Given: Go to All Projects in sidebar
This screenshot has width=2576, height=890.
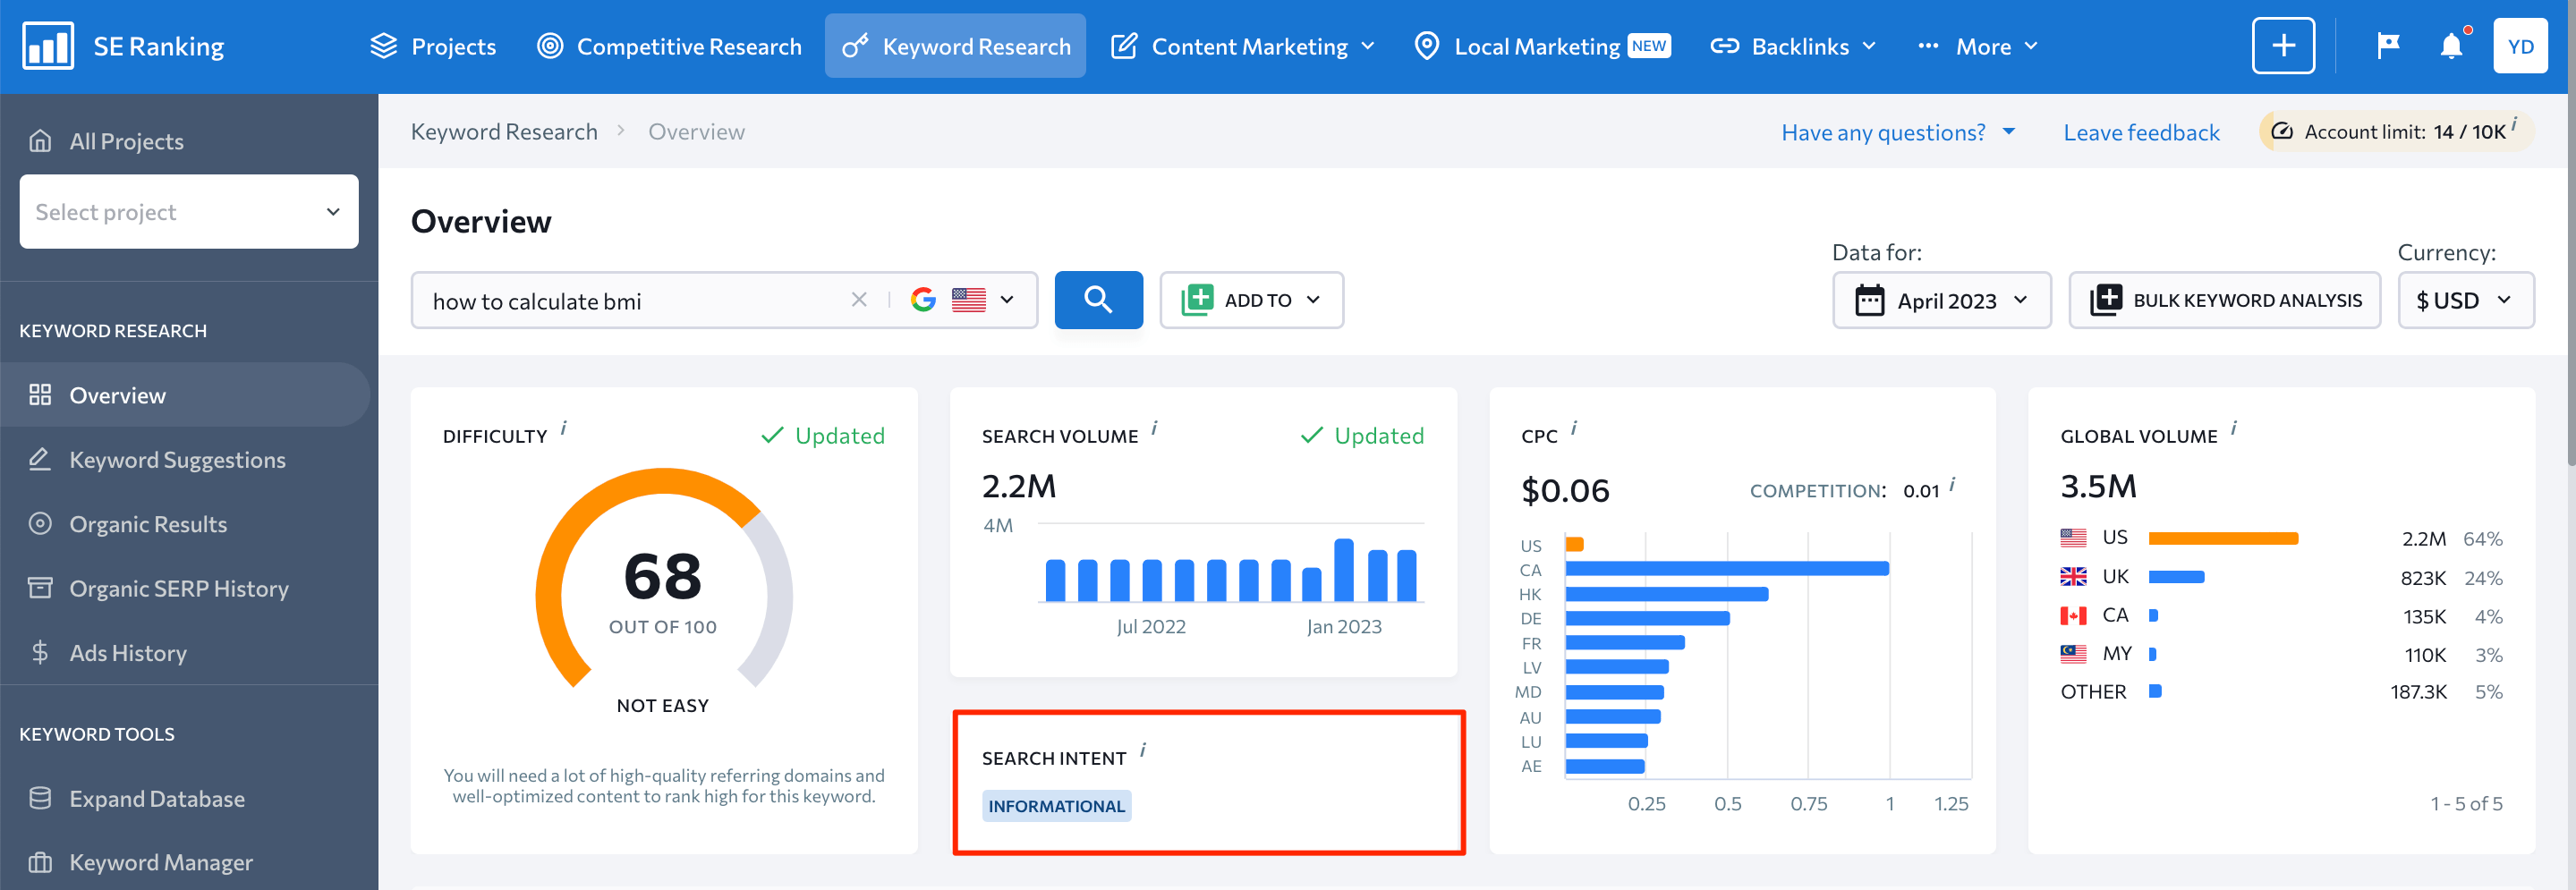Looking at the screenshot, I should (x=126, y=141).
